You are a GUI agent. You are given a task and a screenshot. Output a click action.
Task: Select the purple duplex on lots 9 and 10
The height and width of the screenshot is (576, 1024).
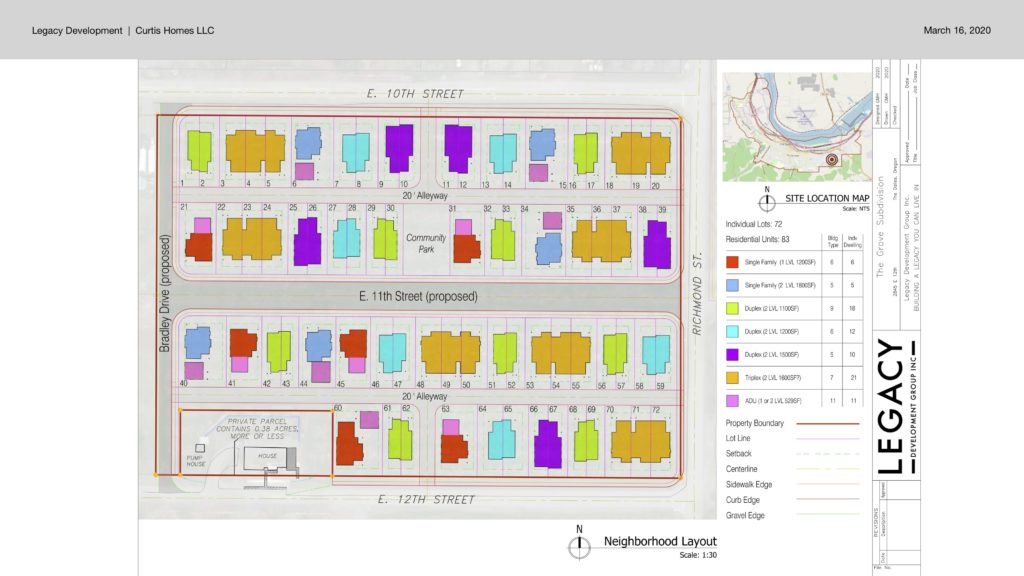pyautogui.click(x=399, y=148)
